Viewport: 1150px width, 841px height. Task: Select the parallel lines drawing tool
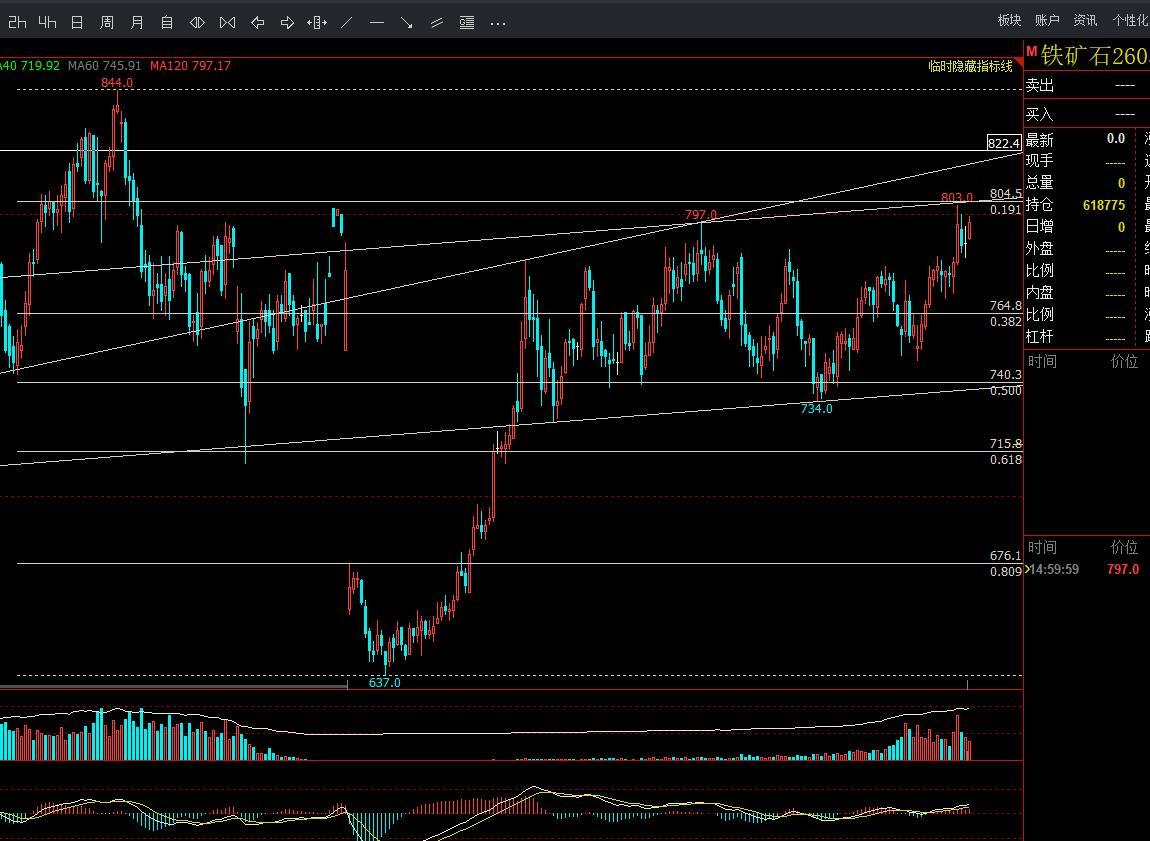437,23
